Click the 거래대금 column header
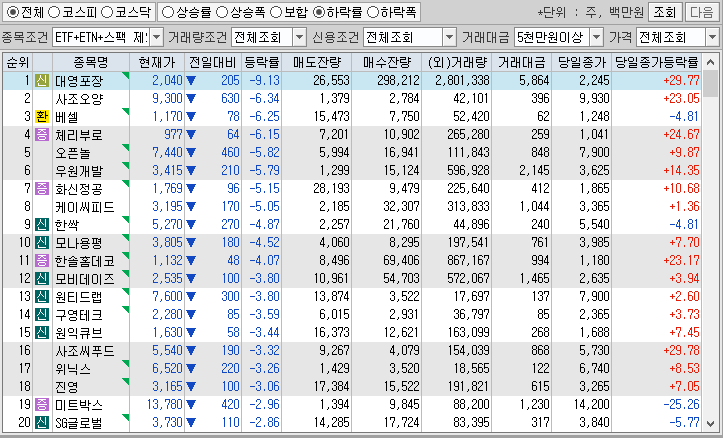723x438 pixels. pyautogui.click(x=522, y=62)
